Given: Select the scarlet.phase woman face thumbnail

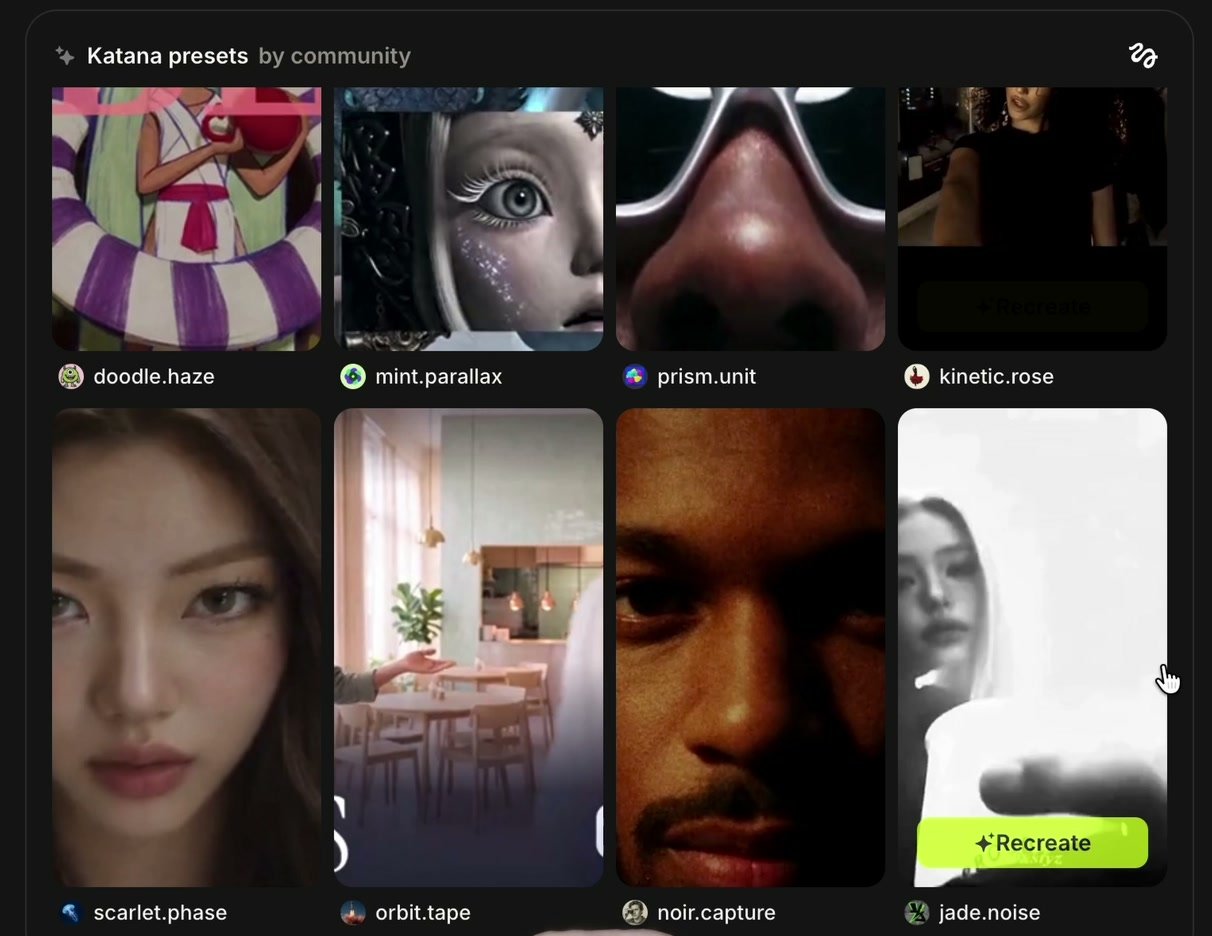Looking at the screenshot, I should [x=187, y=647].
